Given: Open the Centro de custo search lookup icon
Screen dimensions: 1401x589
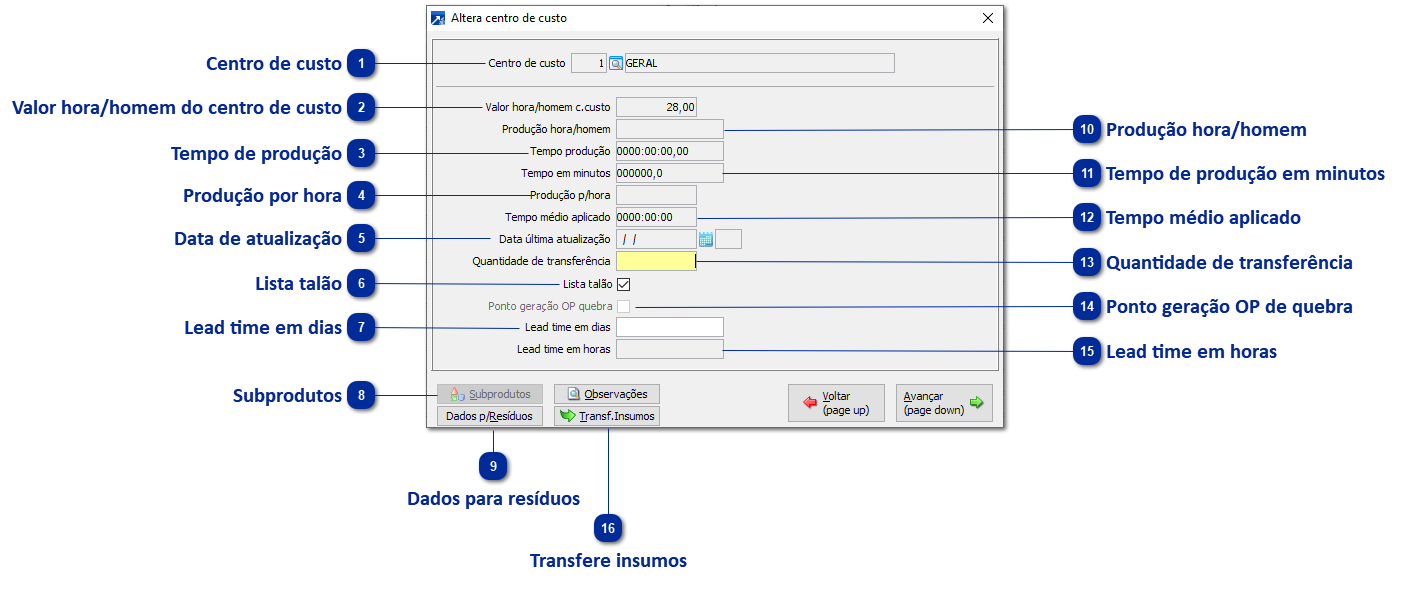Looking at the screenshot, I should (x=616, y=63).
